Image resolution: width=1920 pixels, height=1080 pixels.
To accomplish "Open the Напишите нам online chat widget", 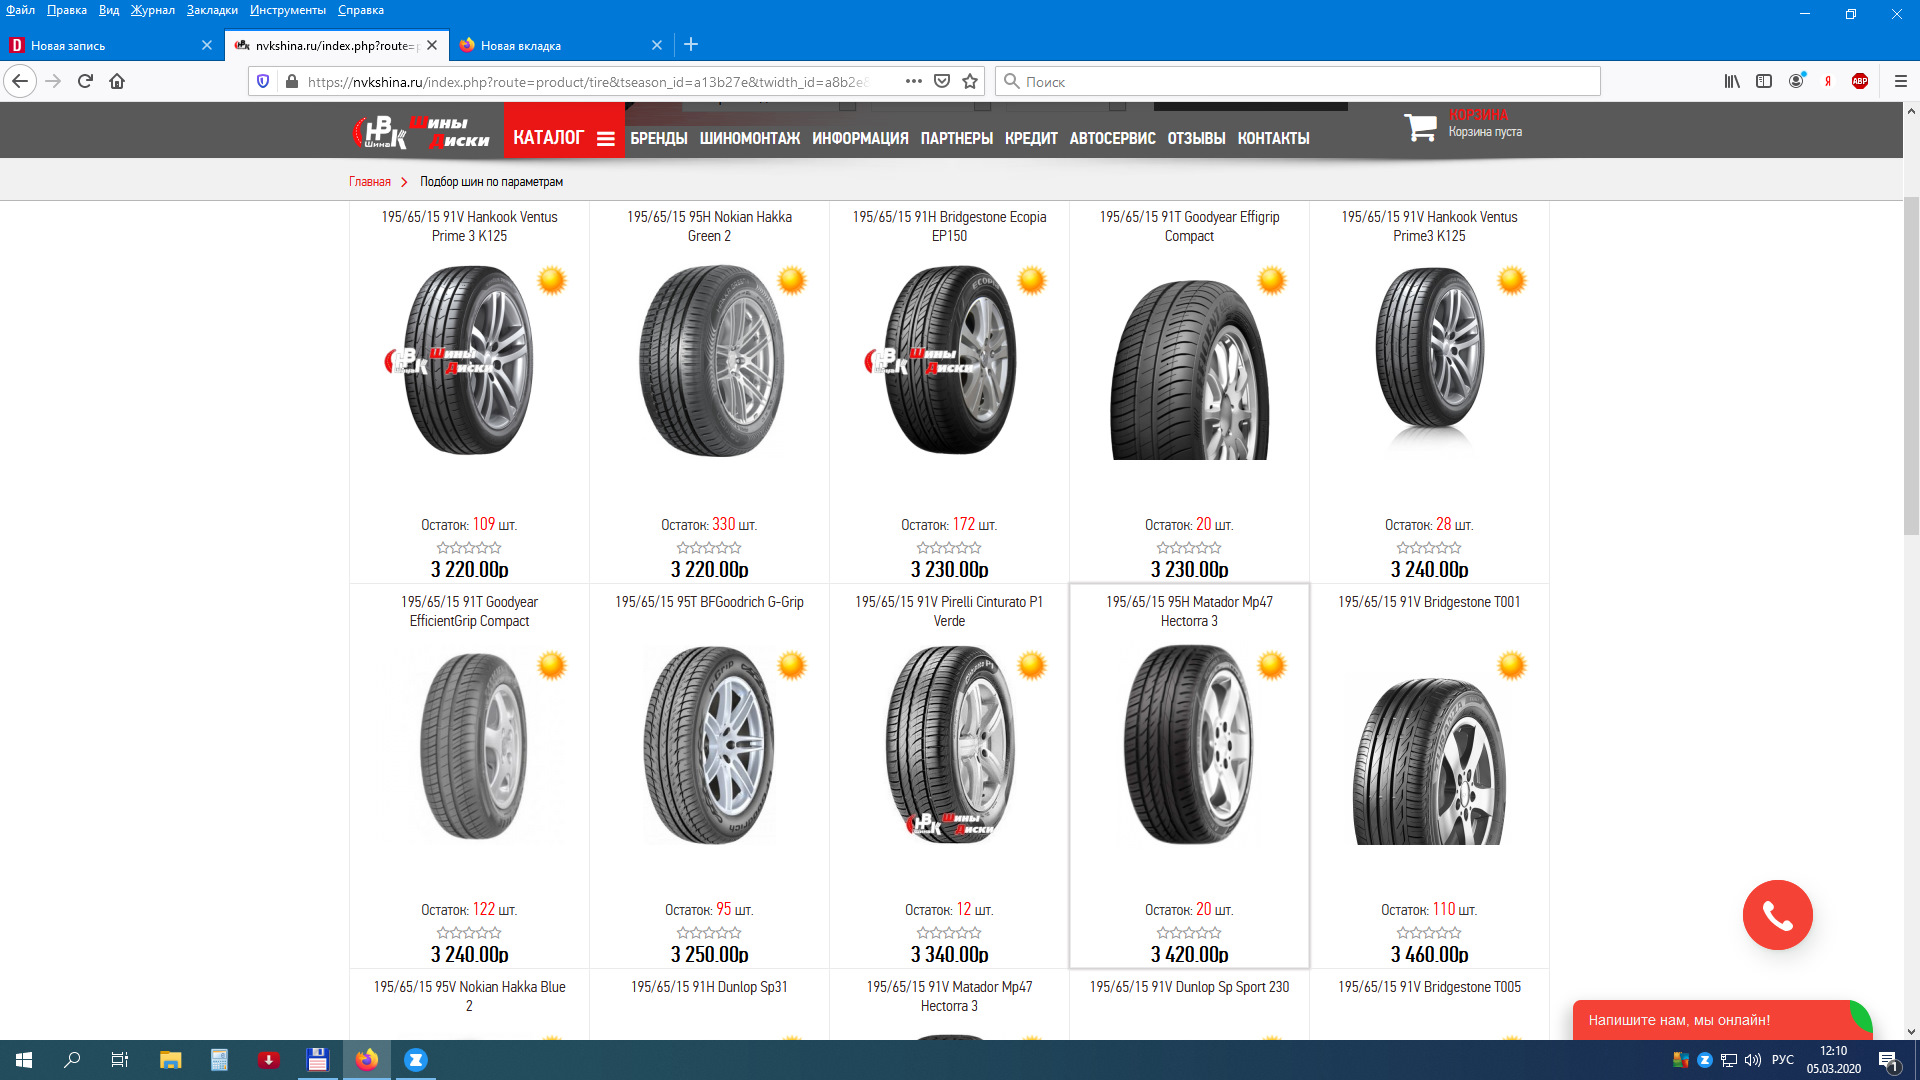I will [1720, 1020].
